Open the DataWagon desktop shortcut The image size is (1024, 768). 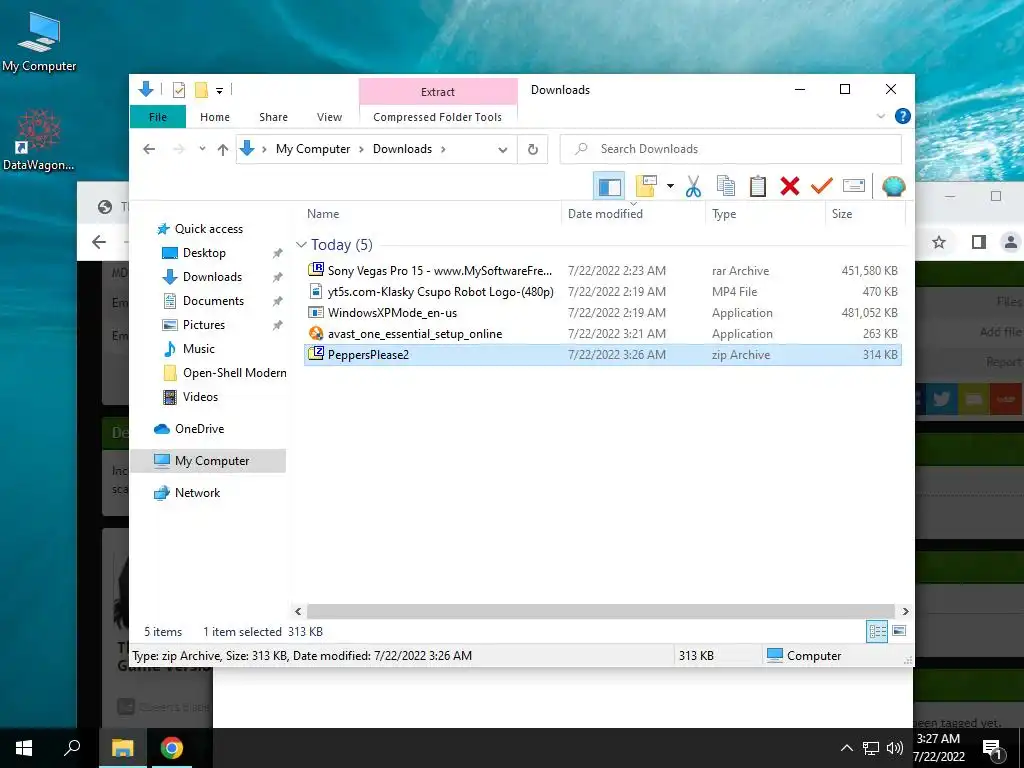pyautogui.click(x=39, y=140)
